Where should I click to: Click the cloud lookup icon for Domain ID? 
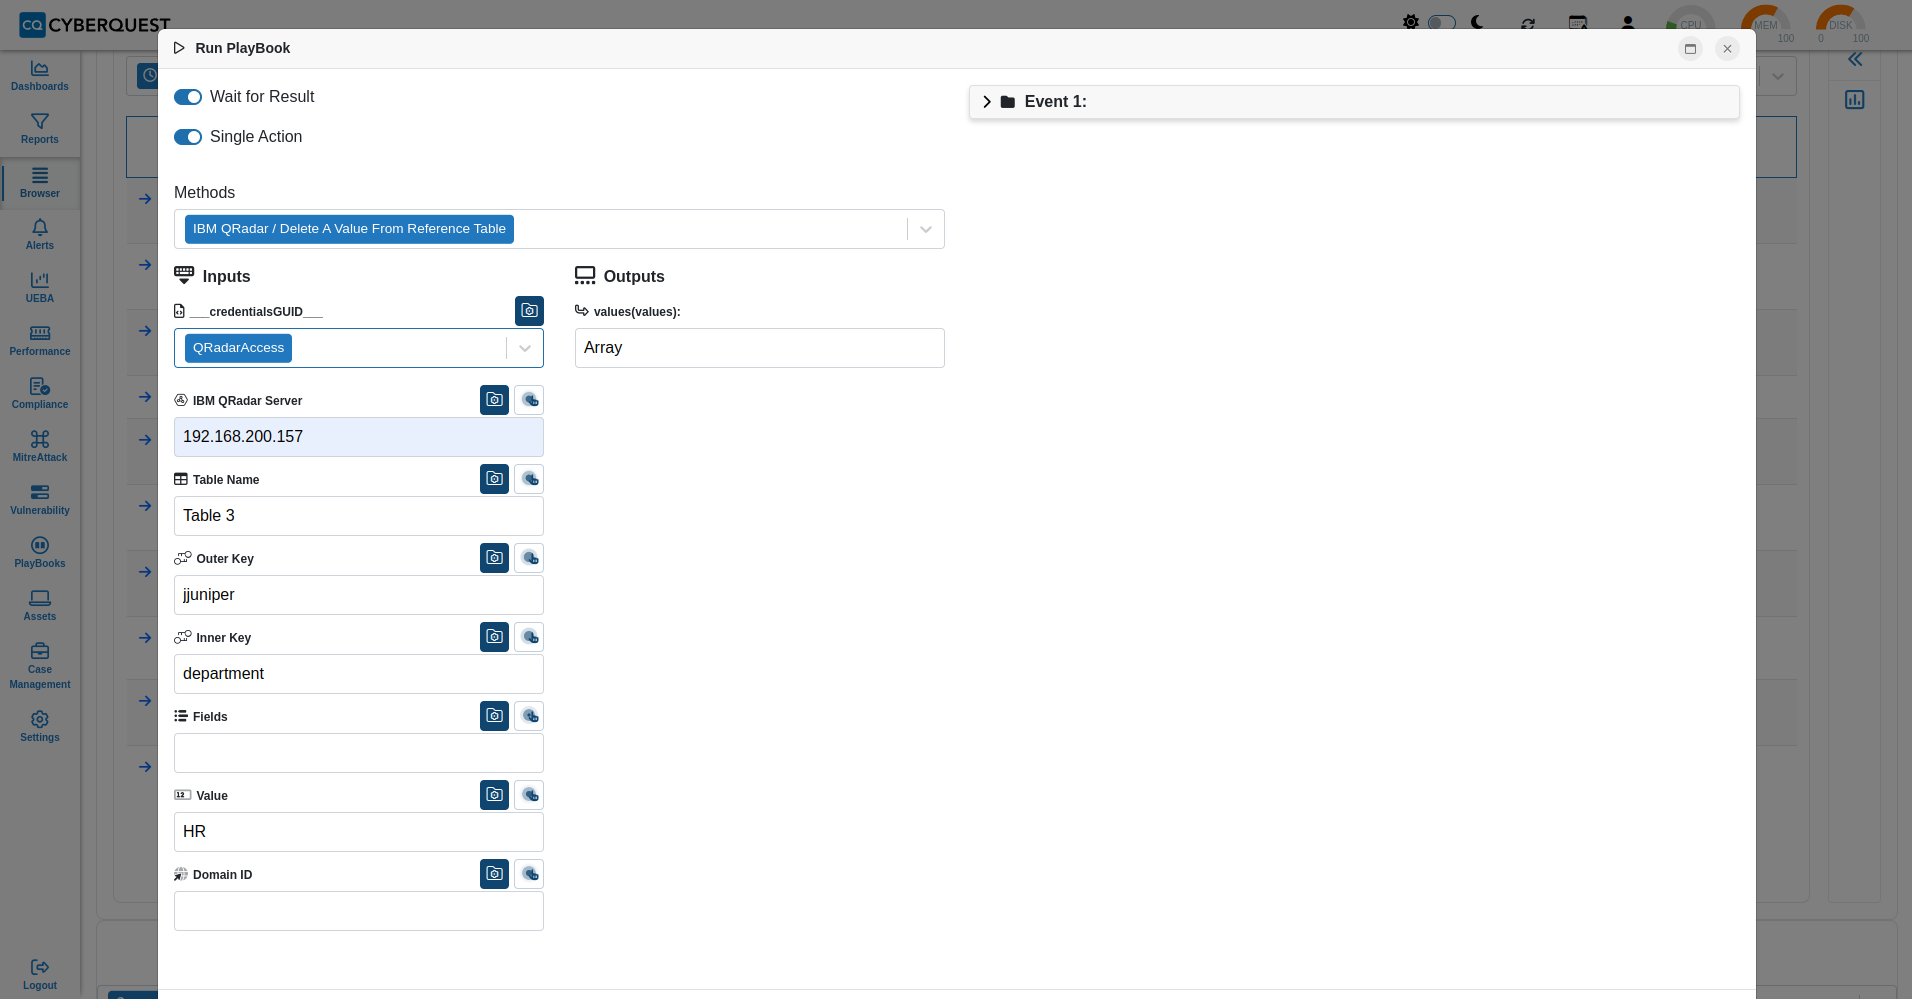529,874
